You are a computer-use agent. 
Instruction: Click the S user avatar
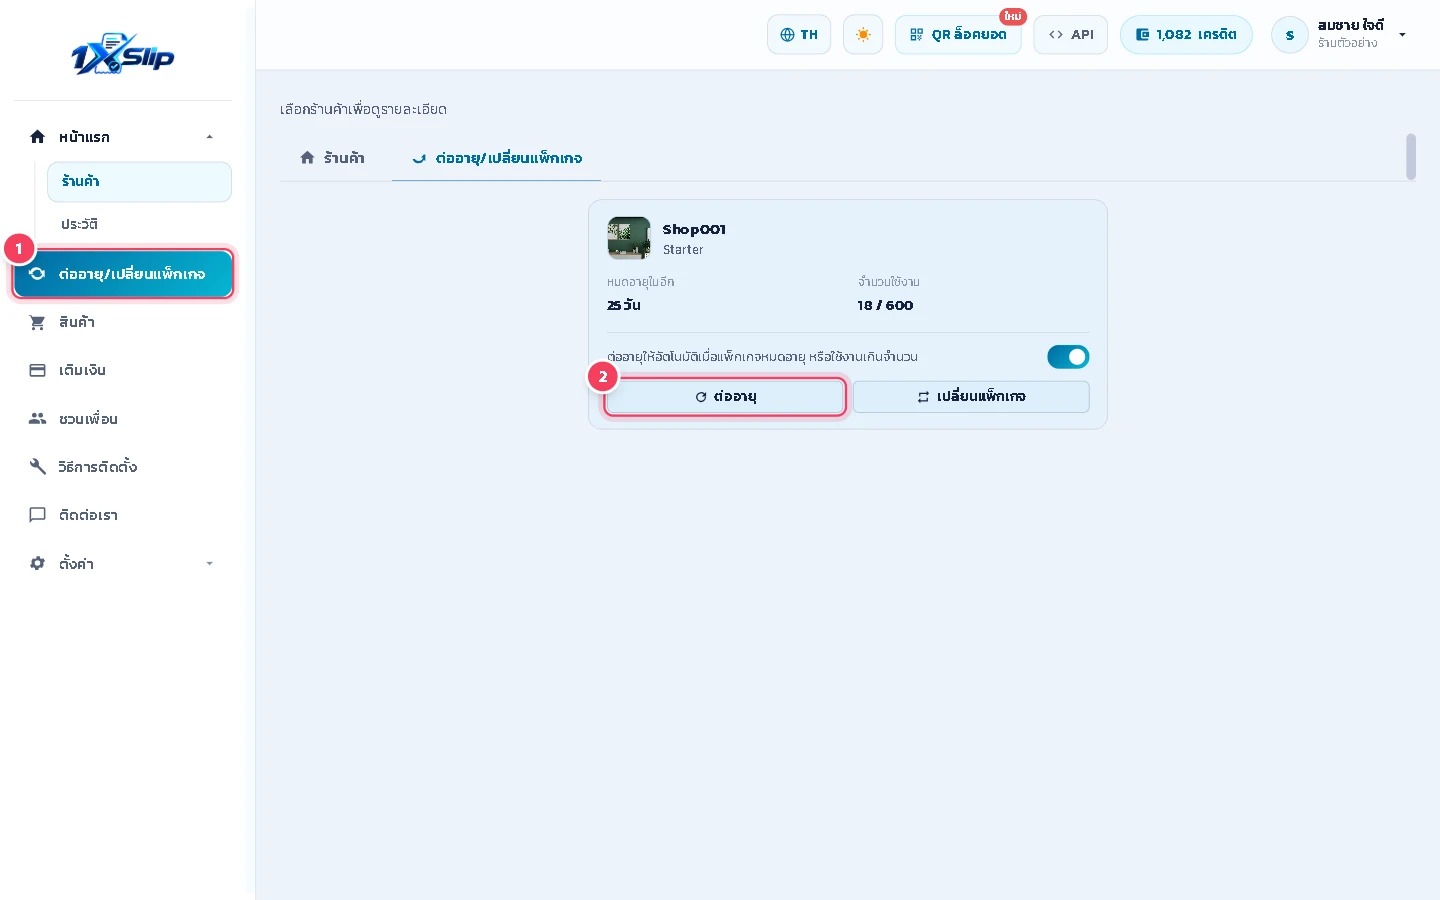point(1290,35)
